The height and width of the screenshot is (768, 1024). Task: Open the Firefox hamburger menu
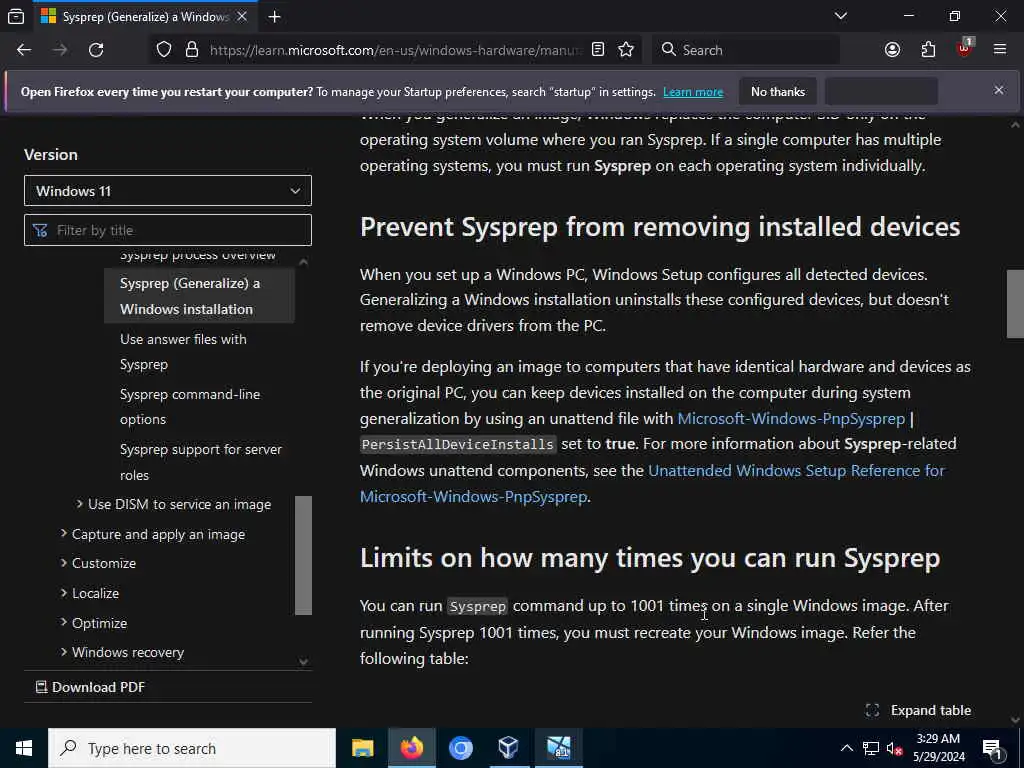pos(1000,50)
